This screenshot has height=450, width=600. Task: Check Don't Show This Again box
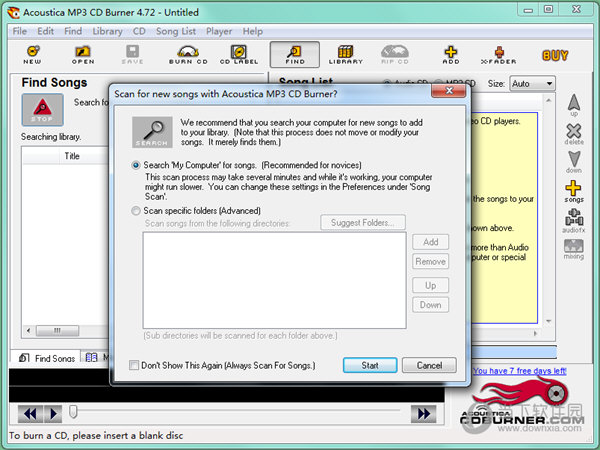pos(134,365)
